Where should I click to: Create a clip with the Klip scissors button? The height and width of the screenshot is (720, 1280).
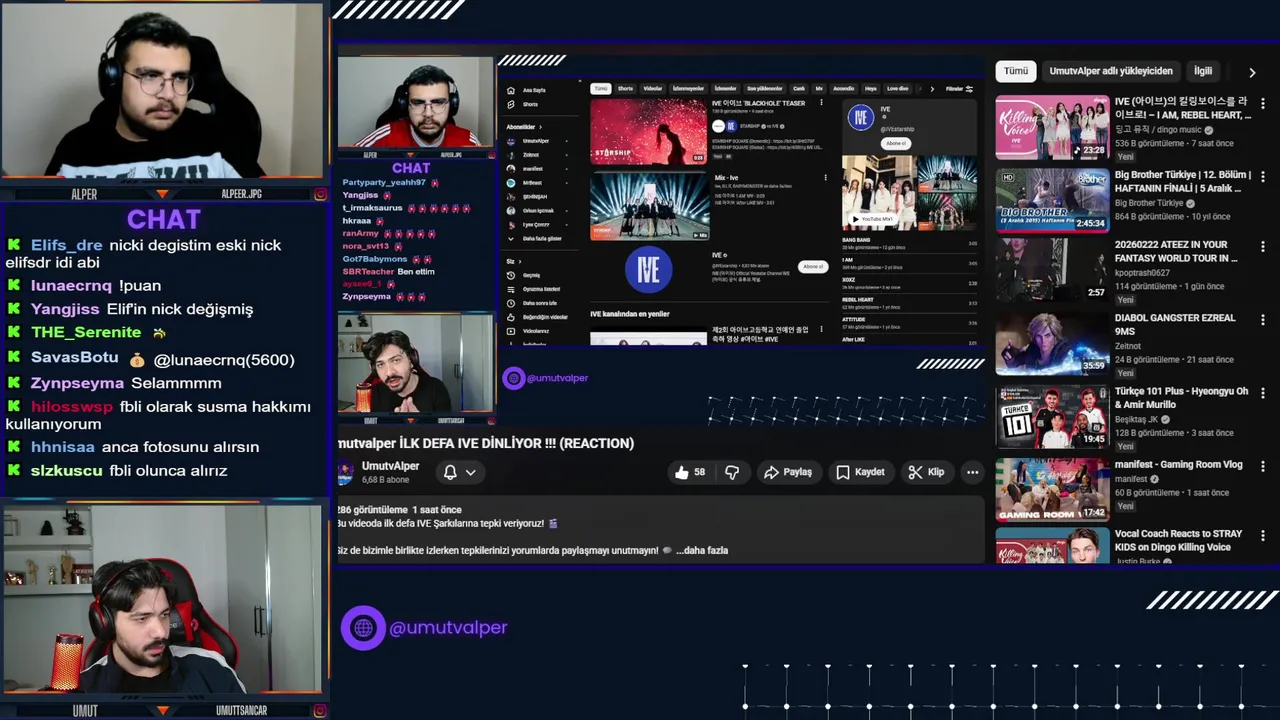[x=926, y=472]
